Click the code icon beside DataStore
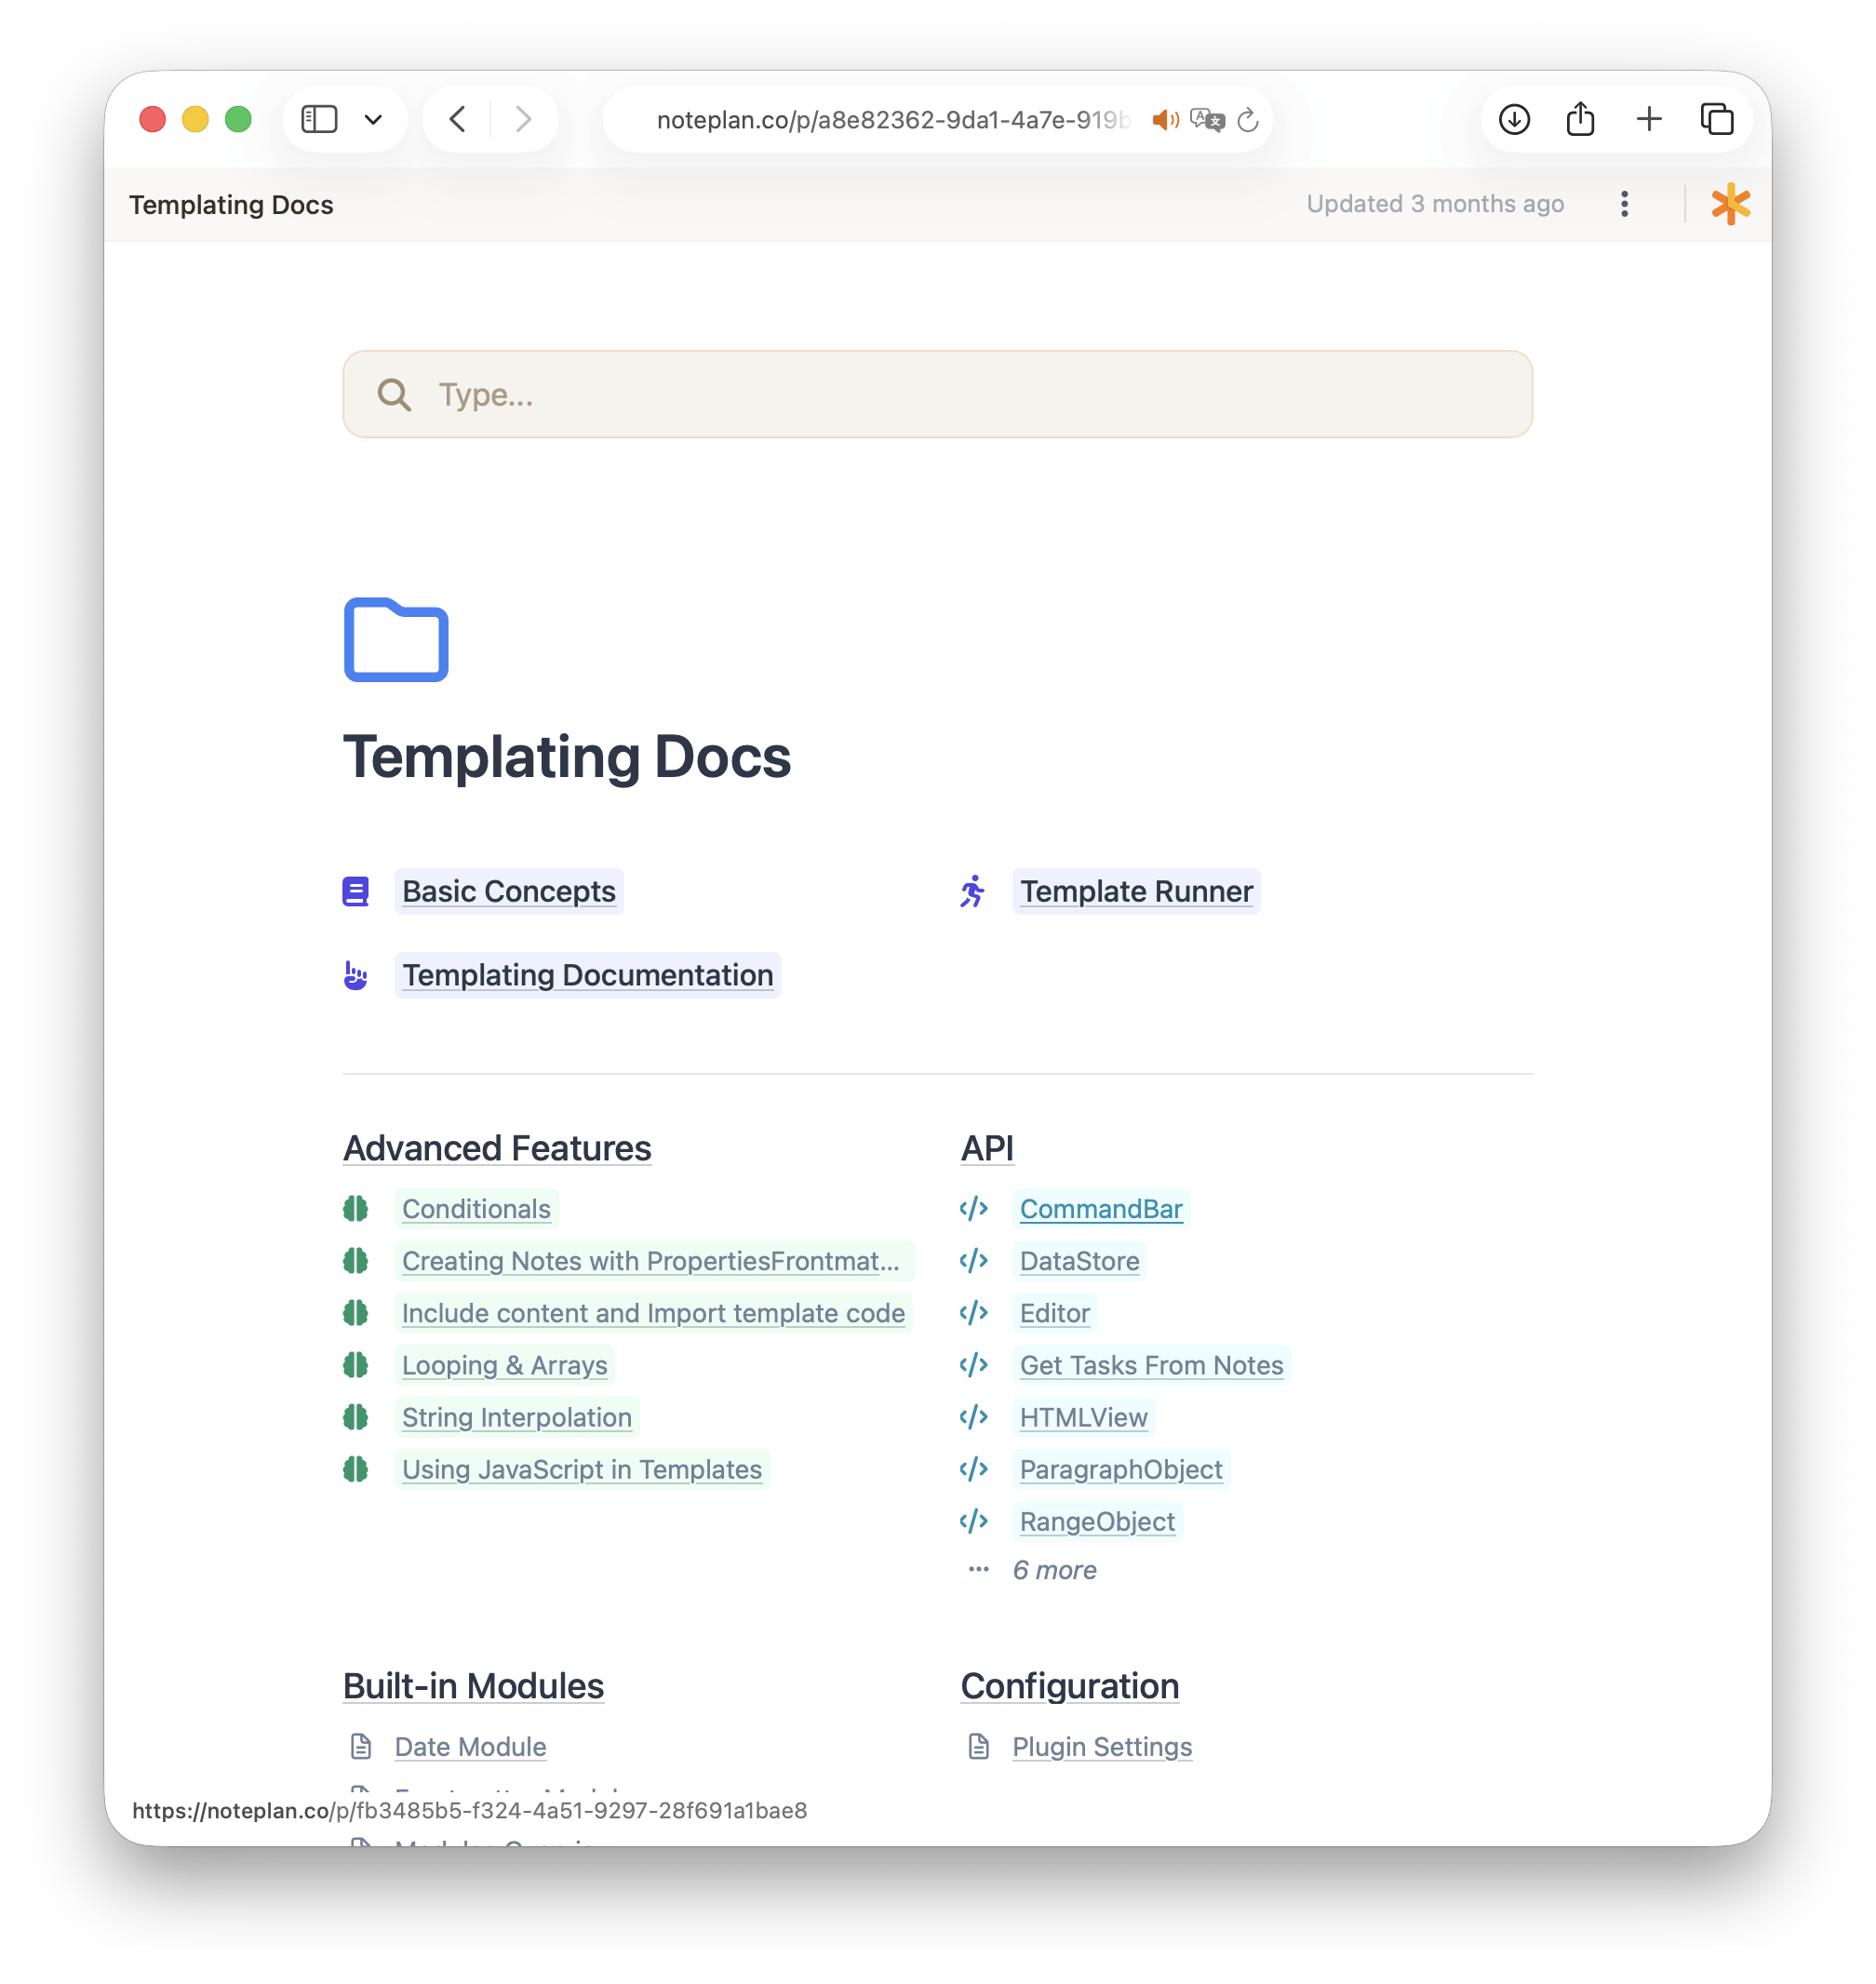 [x=974, y=1261]
